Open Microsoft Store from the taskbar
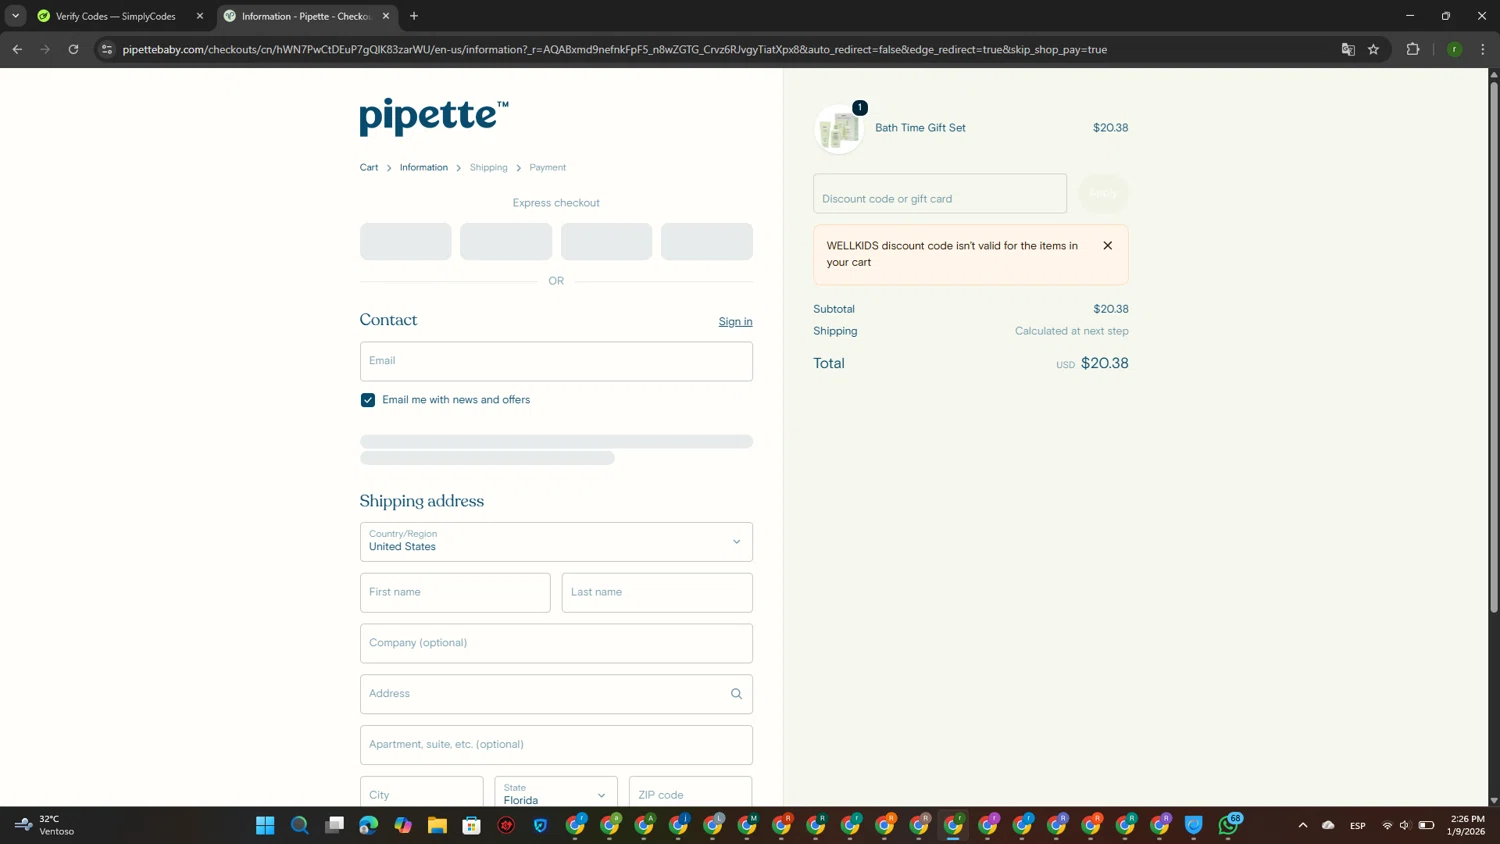 pyautogui.click(x=472, y=825)
